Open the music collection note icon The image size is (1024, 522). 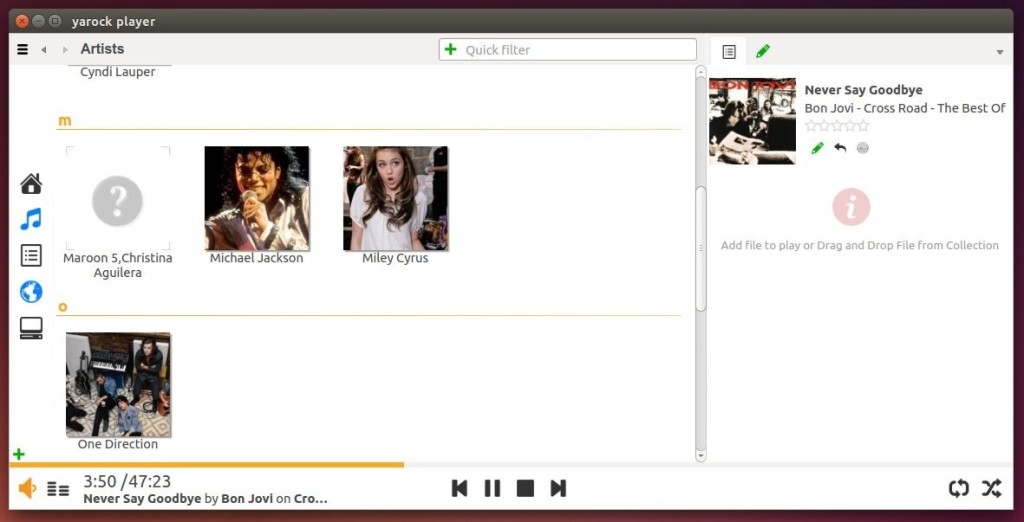tap(31, 219)
